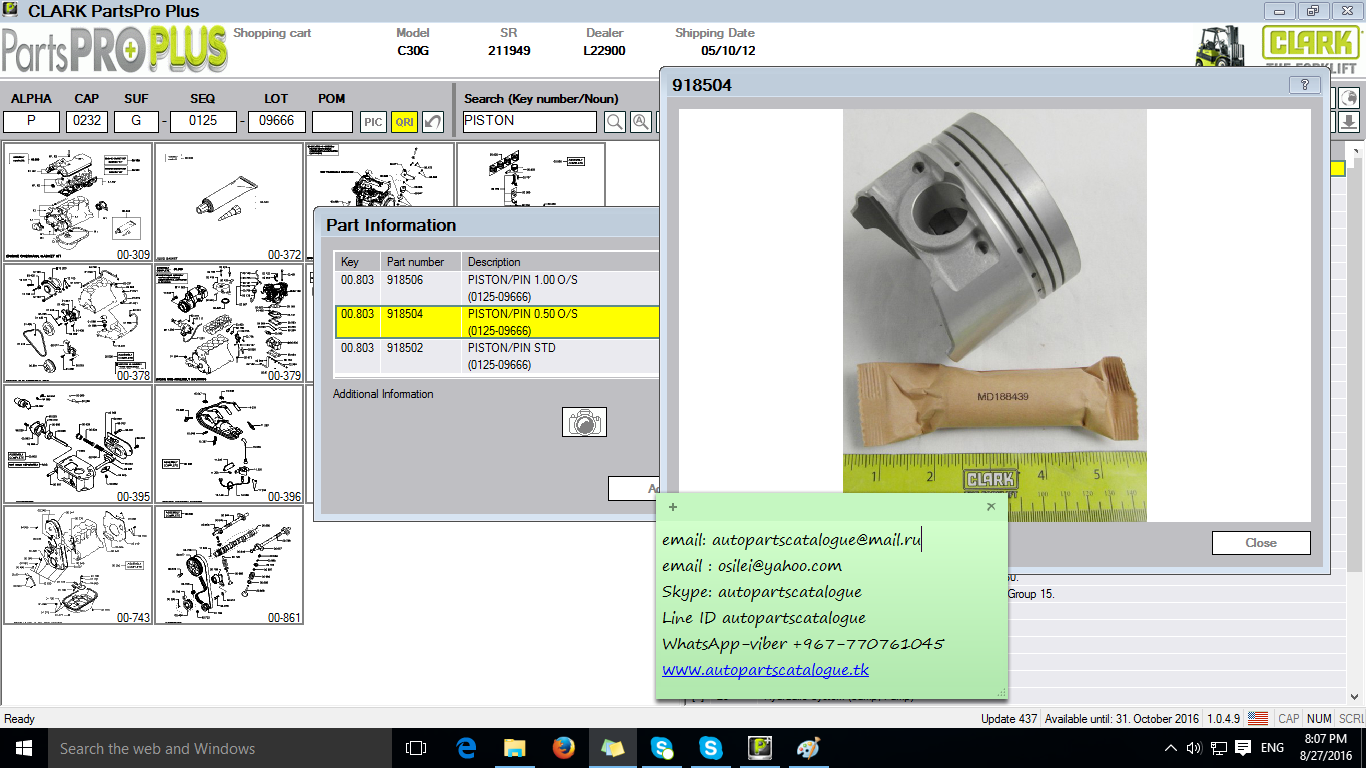This screenshot has width=1366, height=768.
Task: Click the advanced search magnifier icon
Action: pos(640,122)
